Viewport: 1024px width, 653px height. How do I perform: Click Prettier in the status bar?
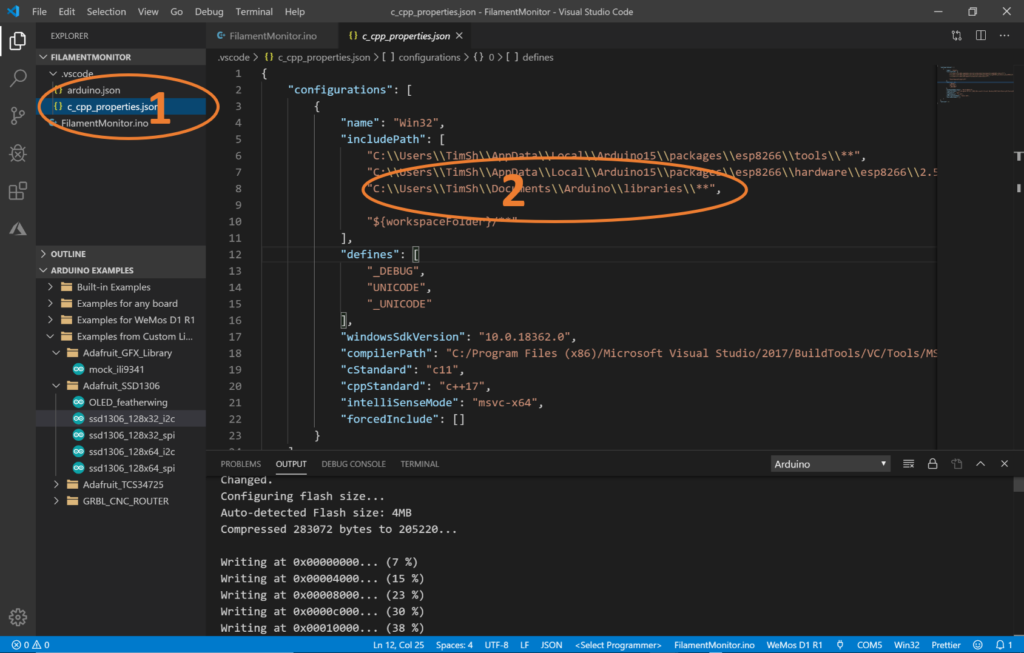pos(946,645)
